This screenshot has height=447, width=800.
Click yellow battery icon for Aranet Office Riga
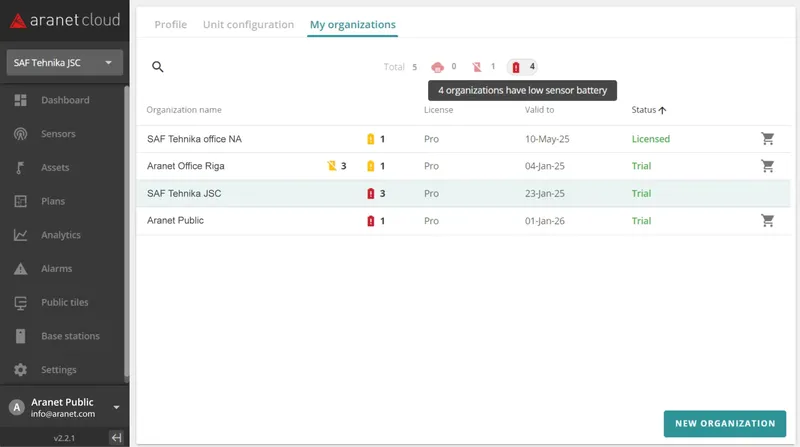click(371, 166)
